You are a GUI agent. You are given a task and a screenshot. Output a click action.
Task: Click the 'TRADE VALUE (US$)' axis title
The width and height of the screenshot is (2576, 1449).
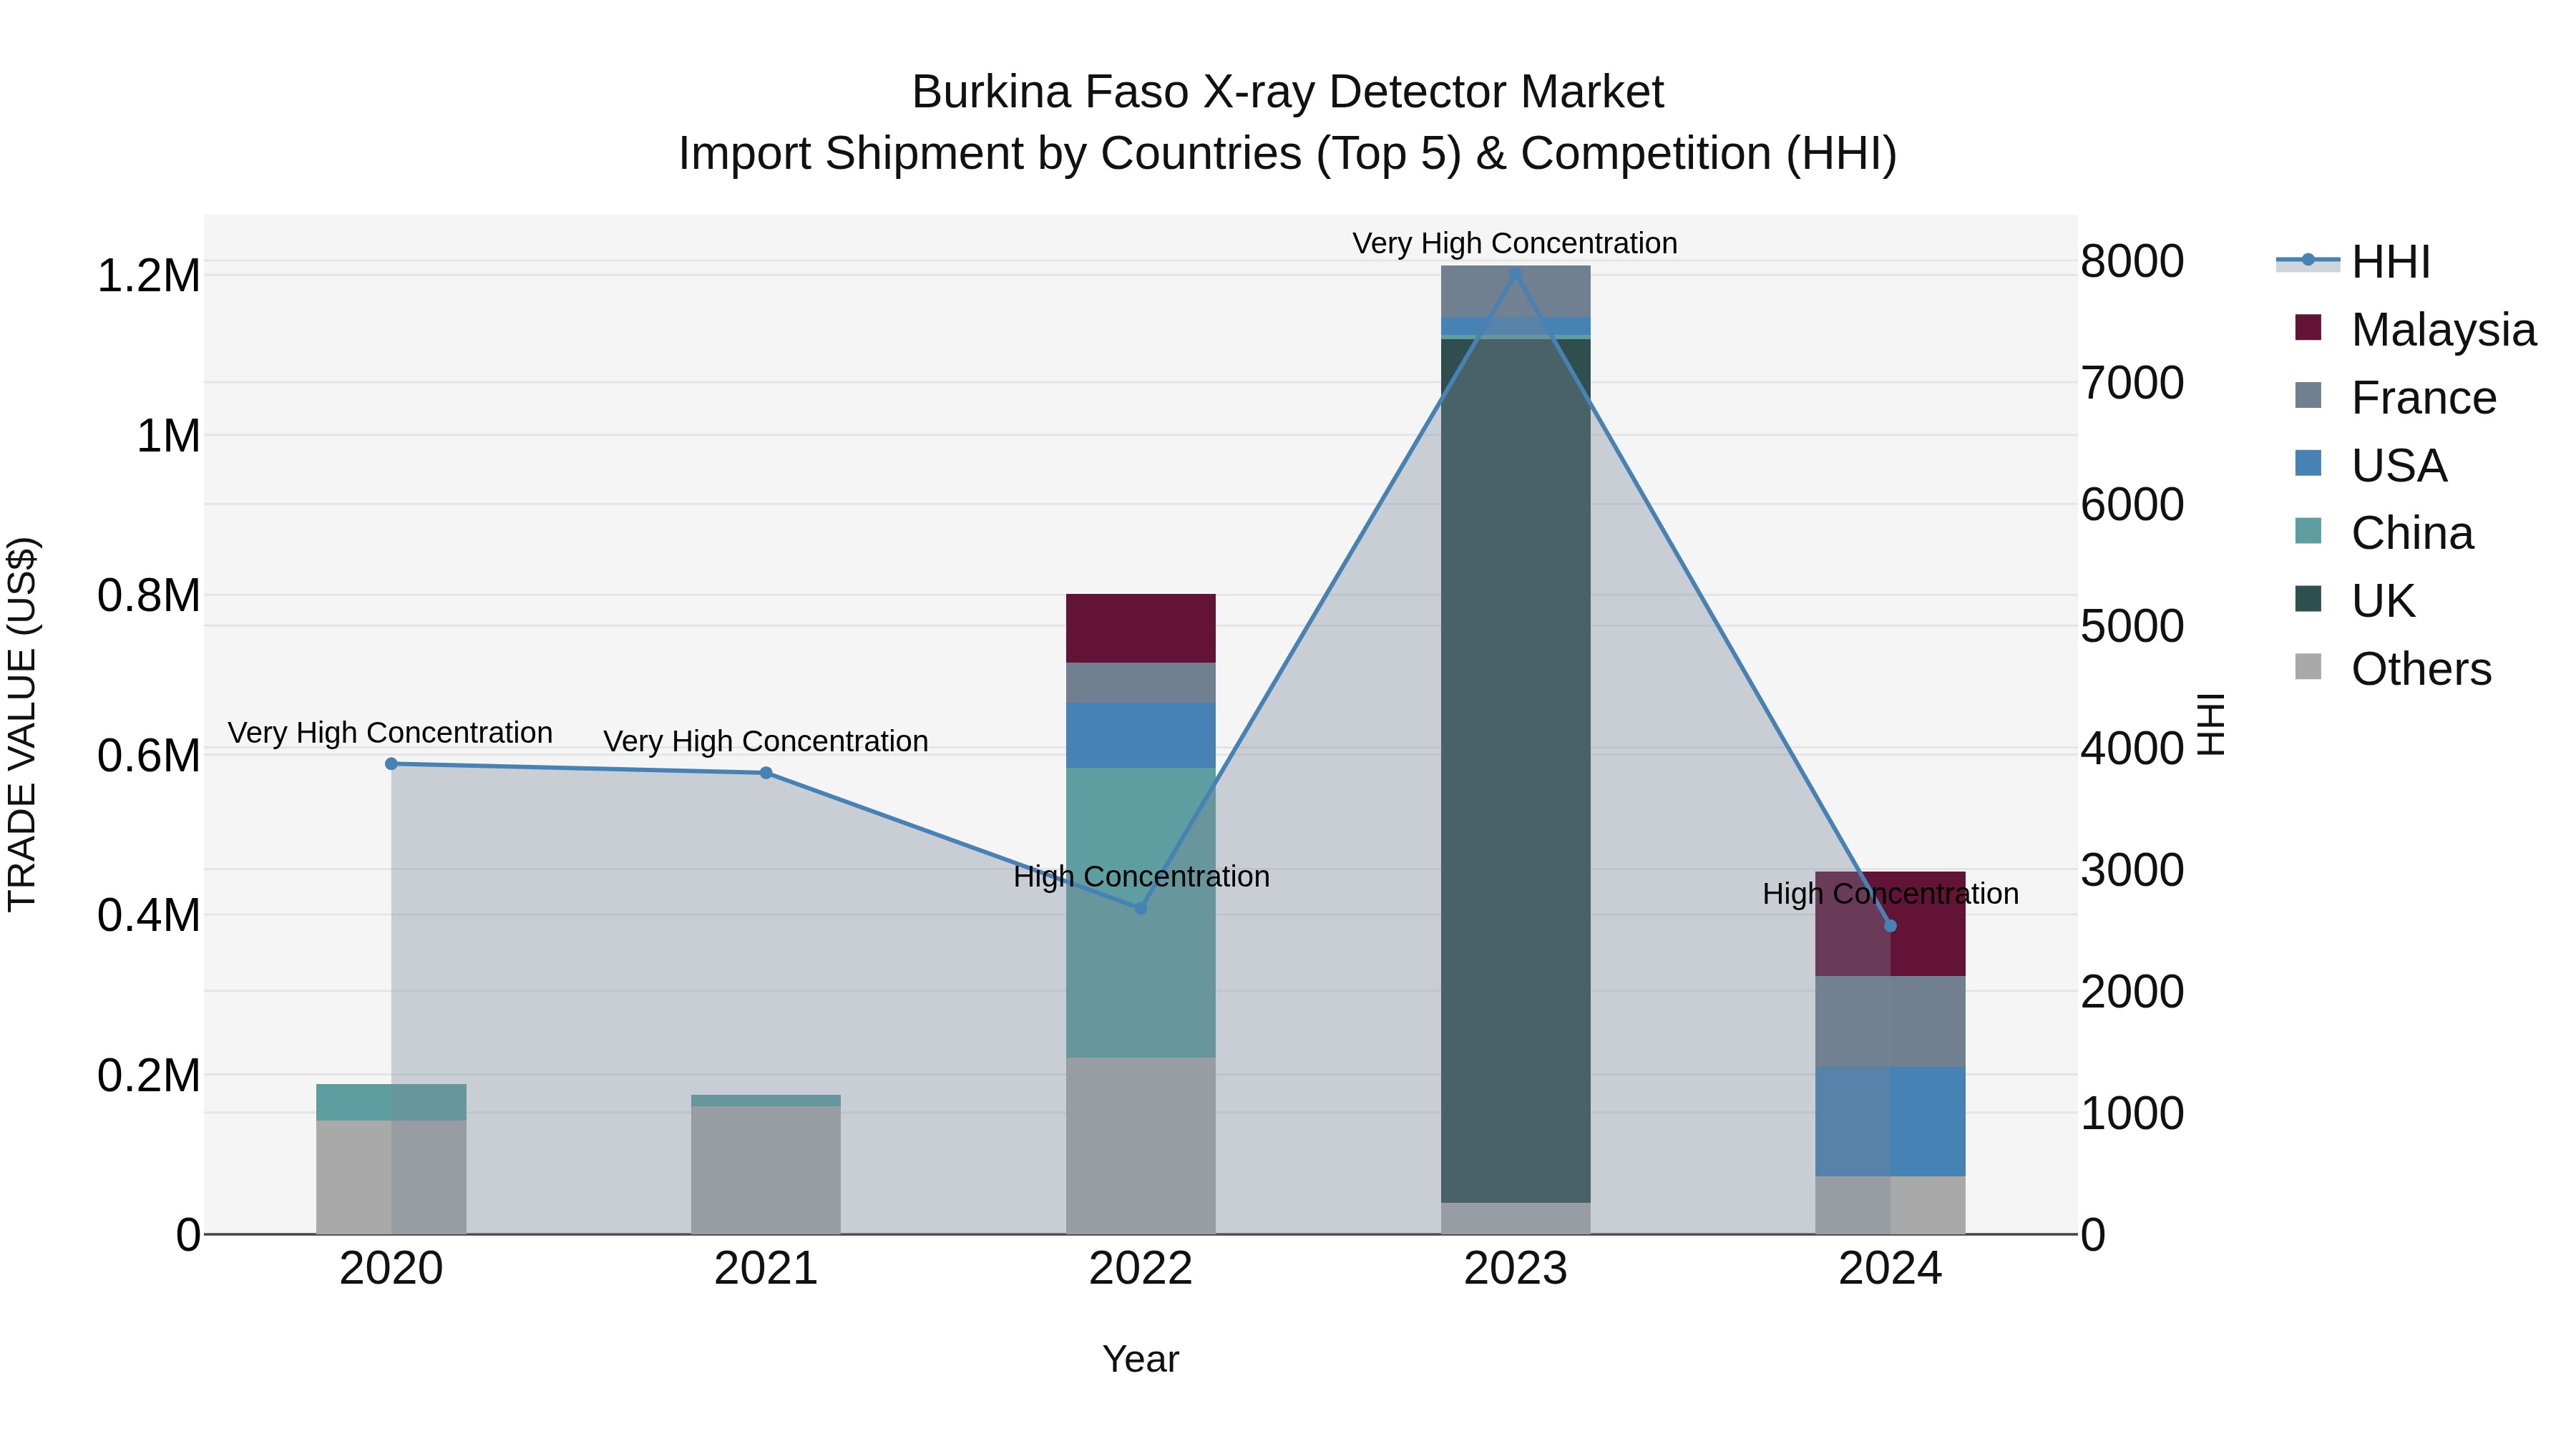[x=22, y=724]
